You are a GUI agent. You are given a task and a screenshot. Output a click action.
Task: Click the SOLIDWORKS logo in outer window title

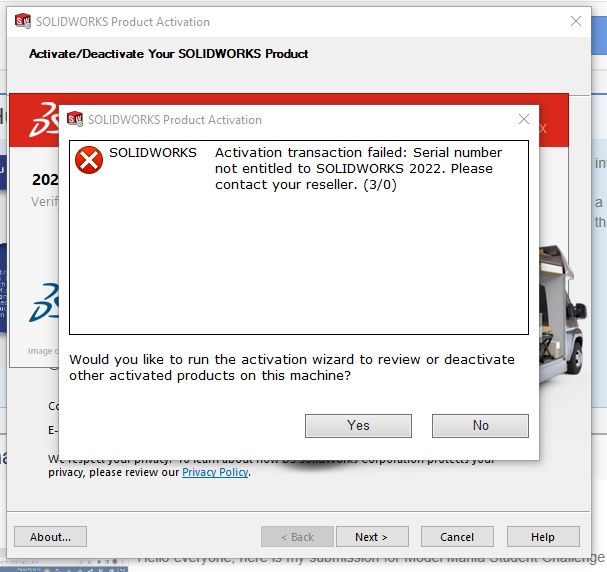(23, 21)
